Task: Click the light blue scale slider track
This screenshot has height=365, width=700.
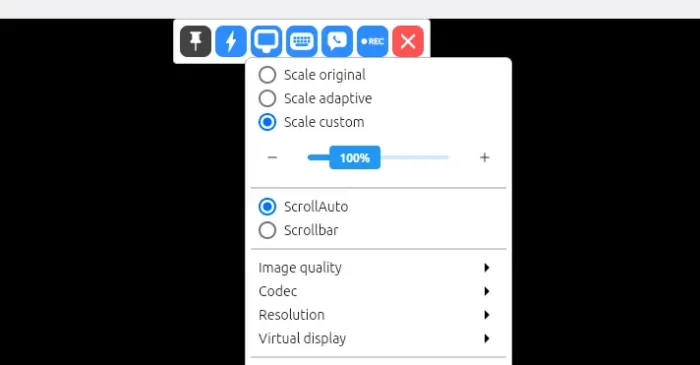Action: coord(414,157)
